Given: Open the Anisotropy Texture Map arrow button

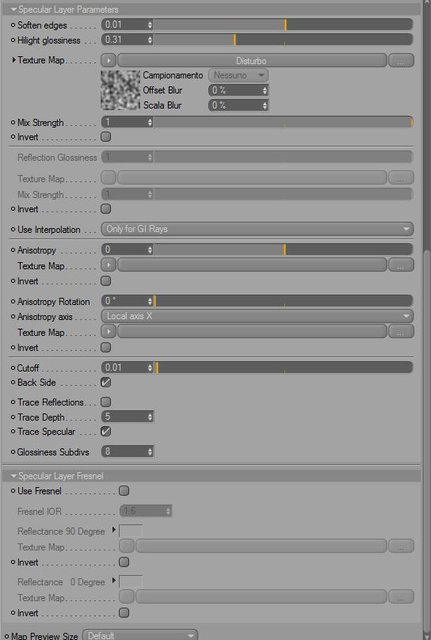Looking at the screenshot, I should coord(109,265).
